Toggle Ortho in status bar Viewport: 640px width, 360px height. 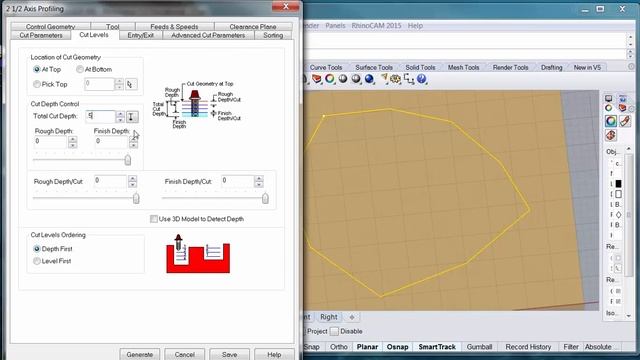click(338, 347)
